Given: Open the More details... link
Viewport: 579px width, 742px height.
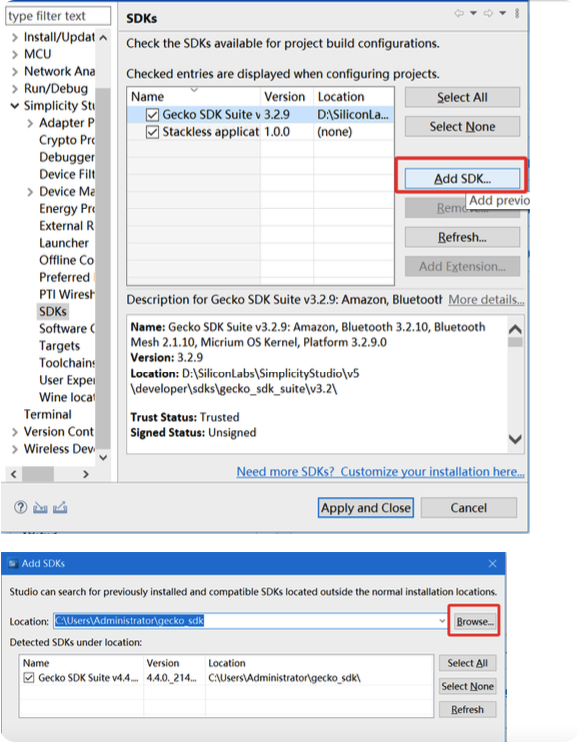Looking at the screenshot, I should click(x=486, y=300).
